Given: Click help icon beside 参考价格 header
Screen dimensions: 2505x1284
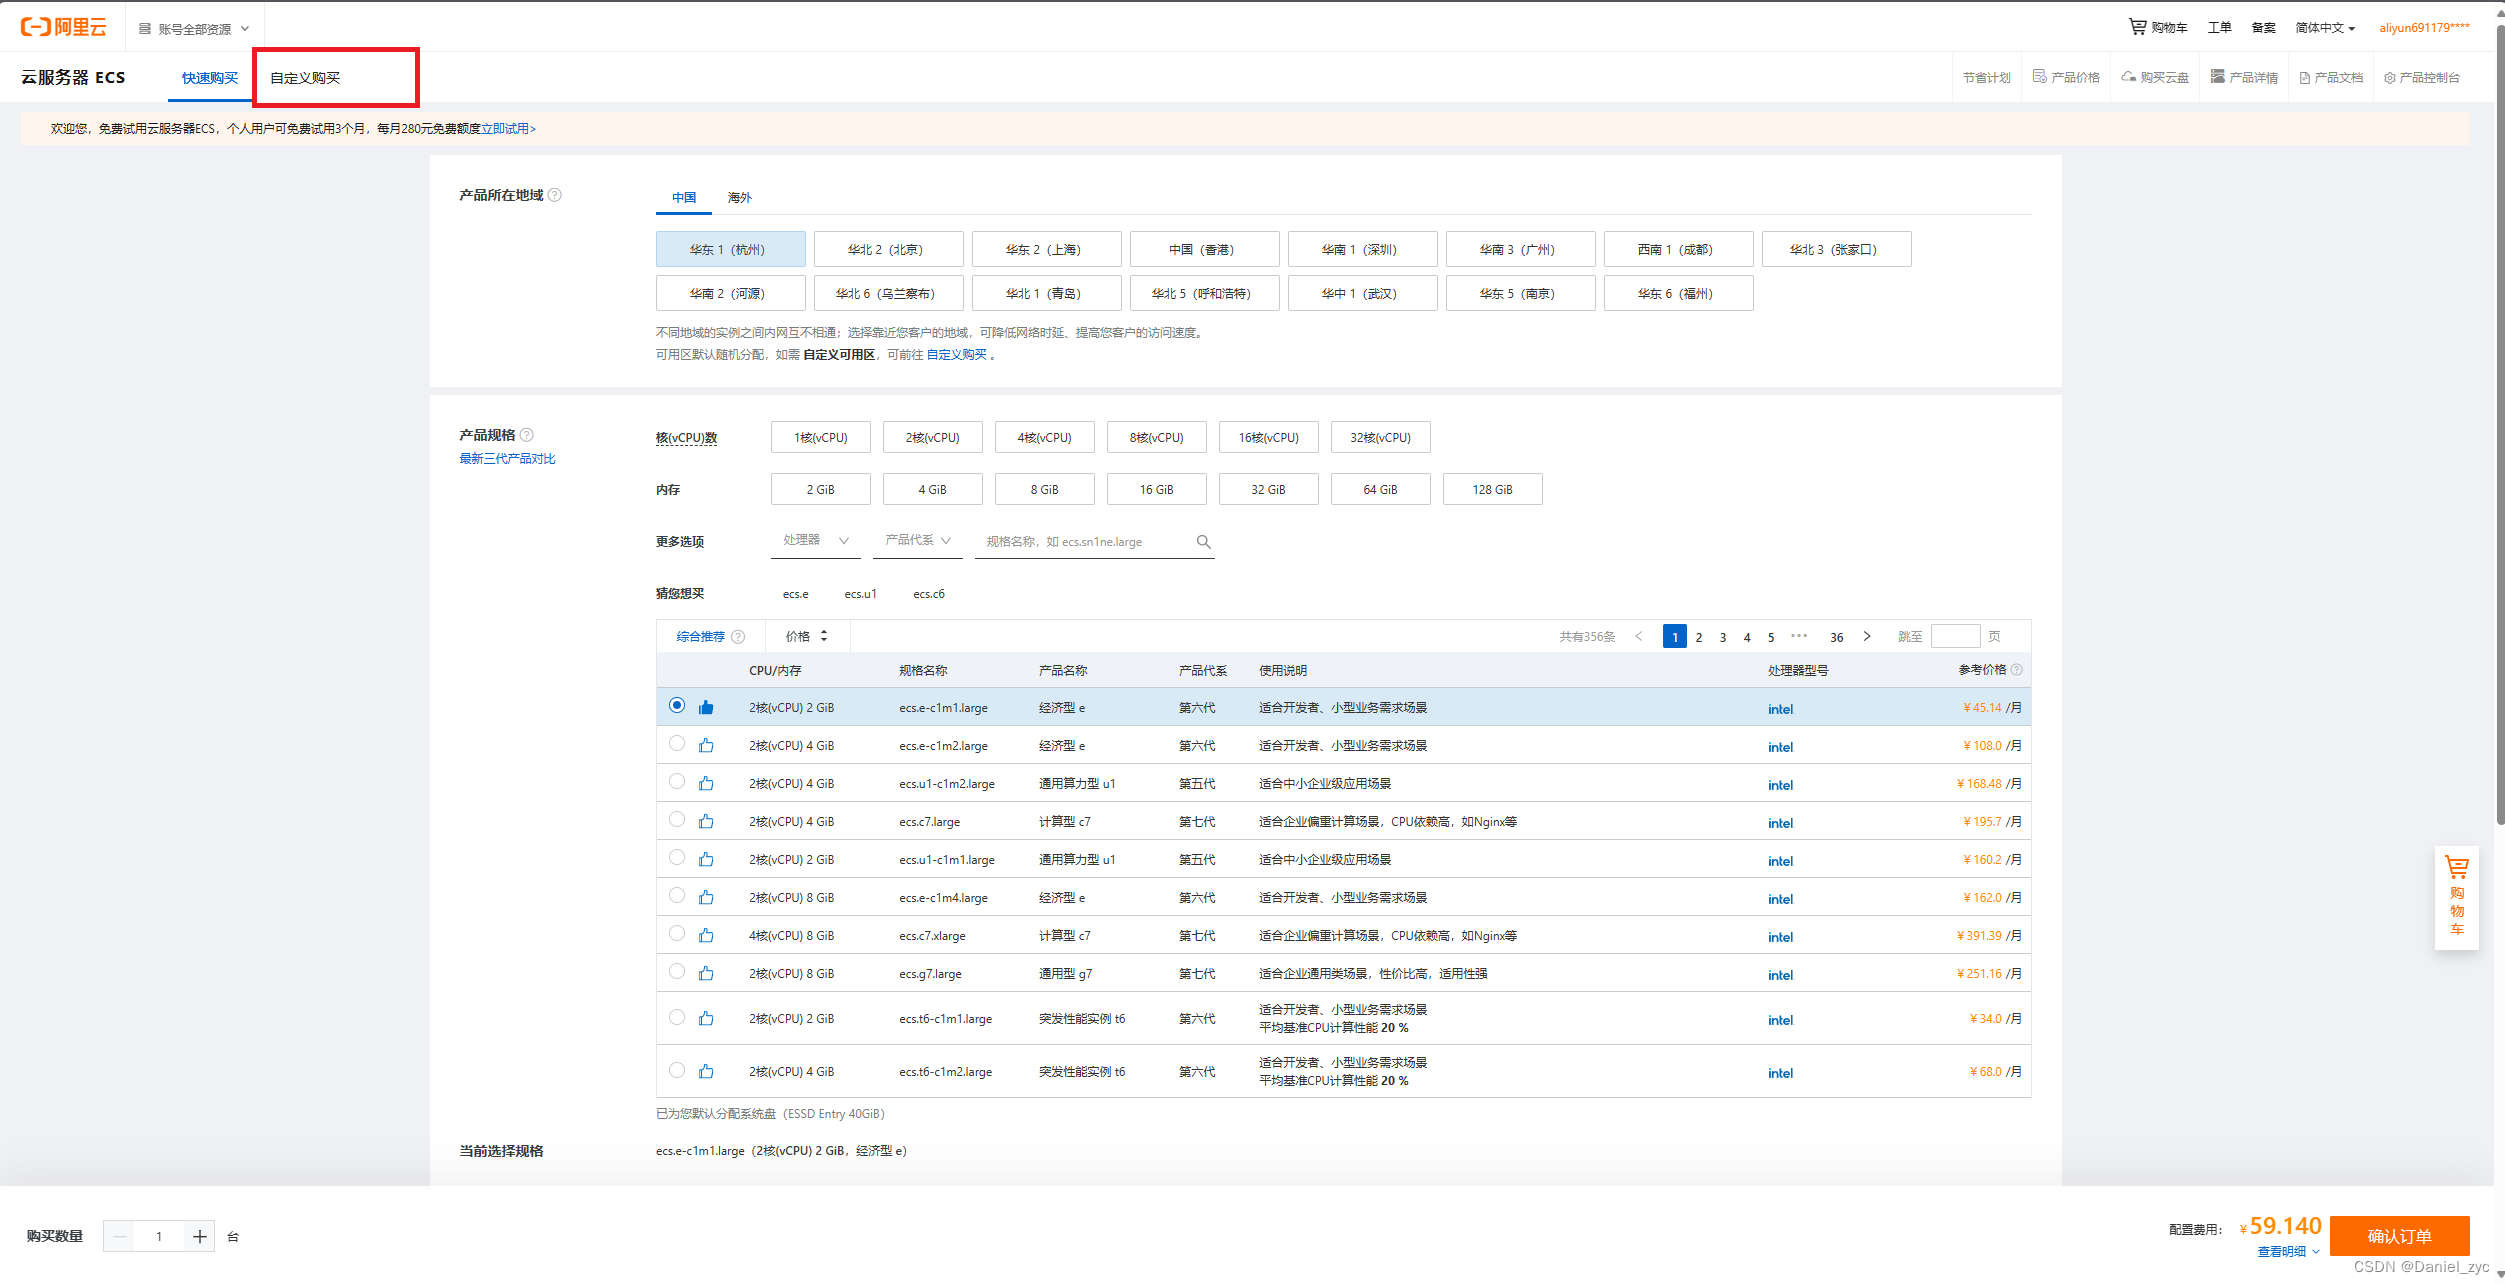Looking at the screenshot, I should tap(2016, 670).
